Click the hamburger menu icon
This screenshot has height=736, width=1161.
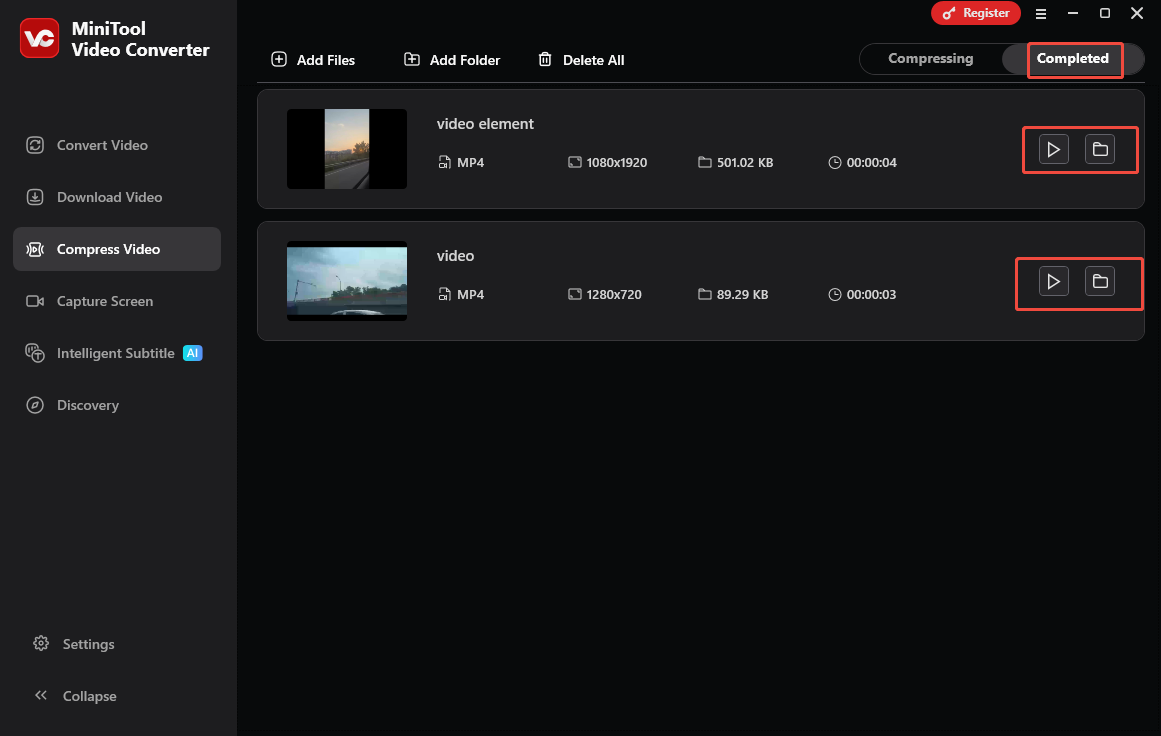tap(1041, 13)
